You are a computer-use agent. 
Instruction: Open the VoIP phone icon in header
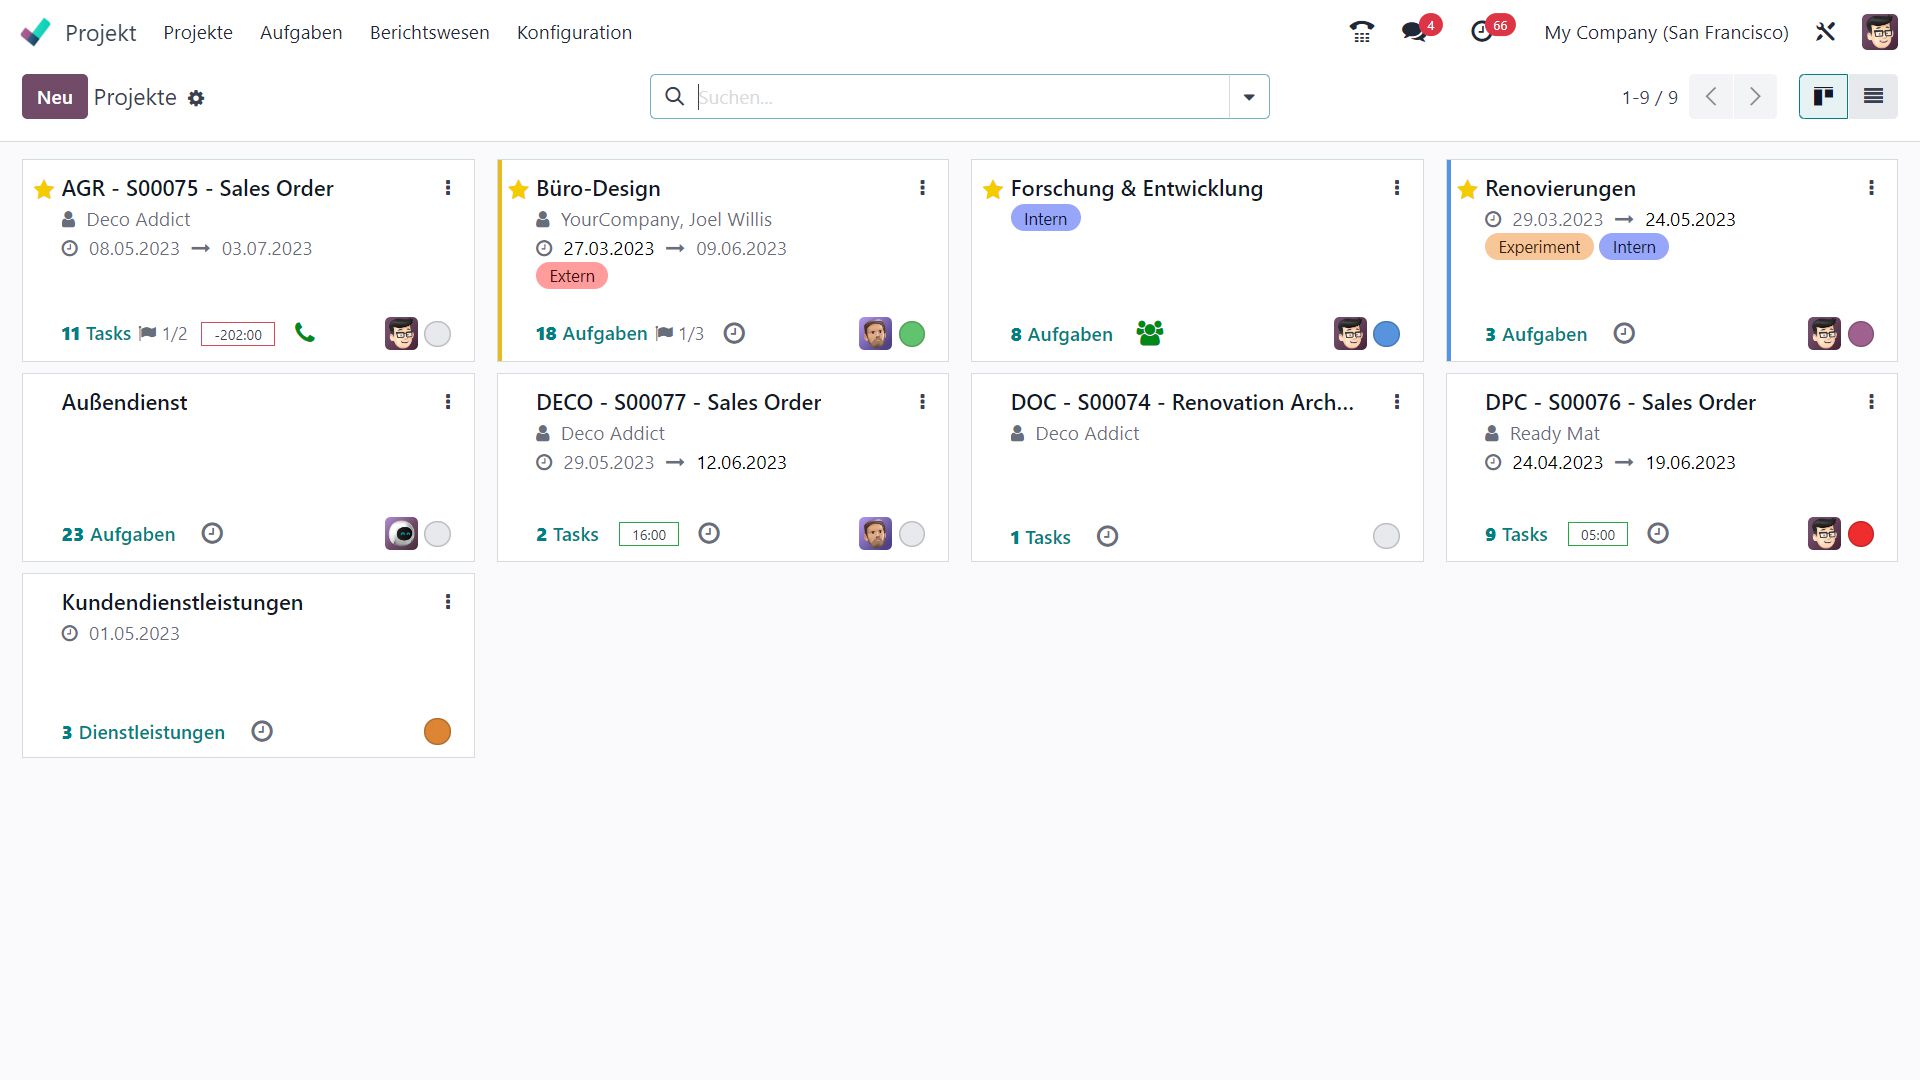coord(1361,32)
